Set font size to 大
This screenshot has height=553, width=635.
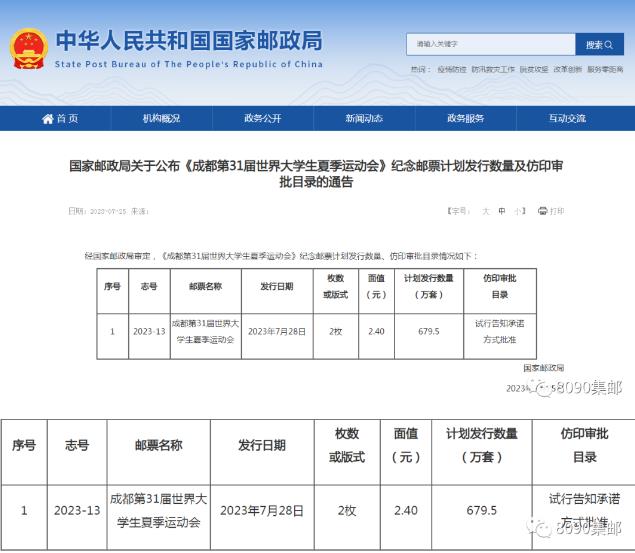point(486,211)
